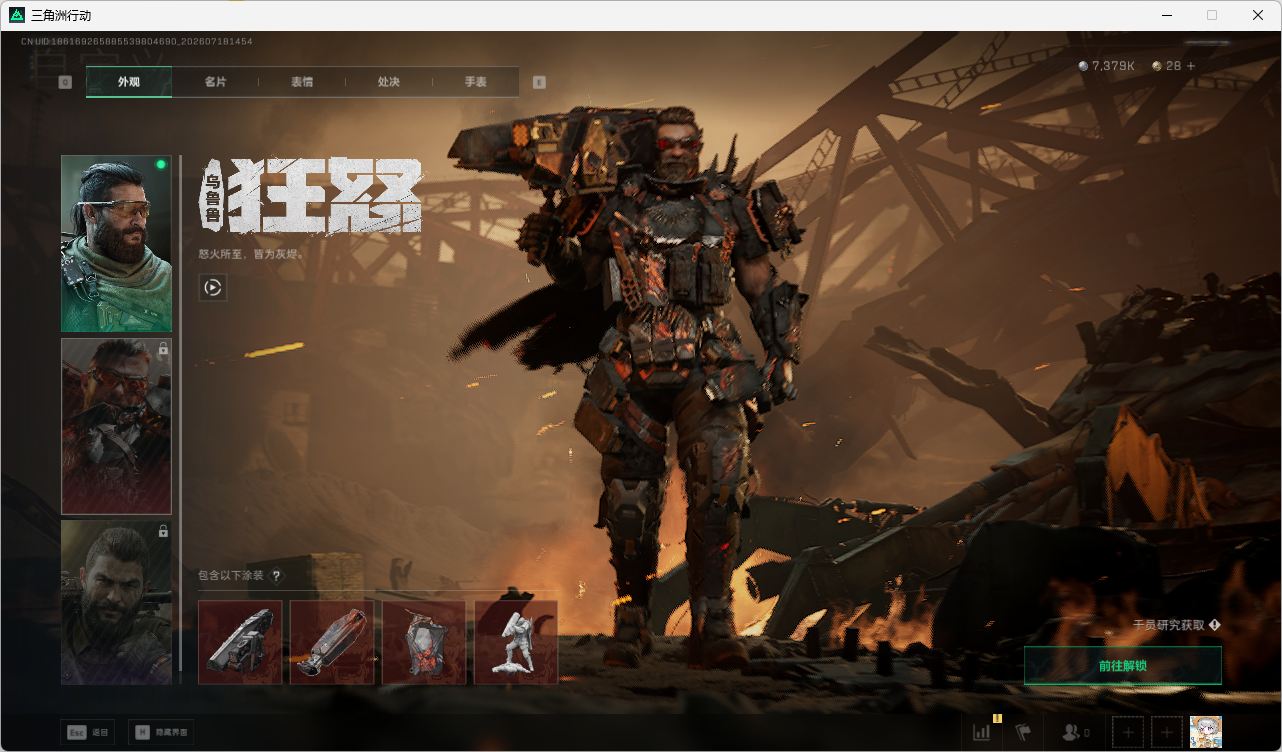The height and width of the screenshot is (752, 1282).
Task: Click the 隐藏界面 hide interface button
Action: click(160, 732)
